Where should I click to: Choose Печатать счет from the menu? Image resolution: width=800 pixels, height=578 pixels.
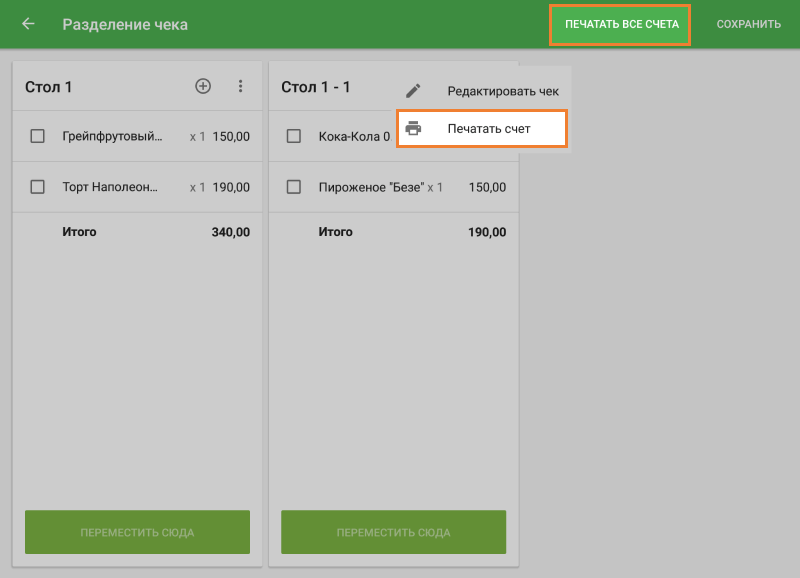point(489,129)
